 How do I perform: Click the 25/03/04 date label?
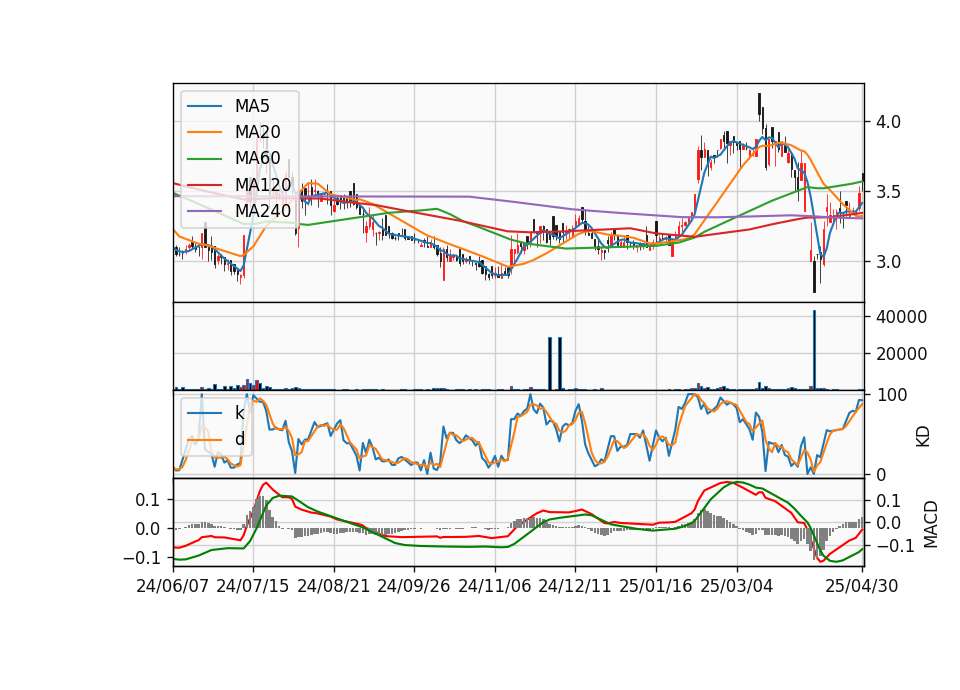click(x=737, y=586)
